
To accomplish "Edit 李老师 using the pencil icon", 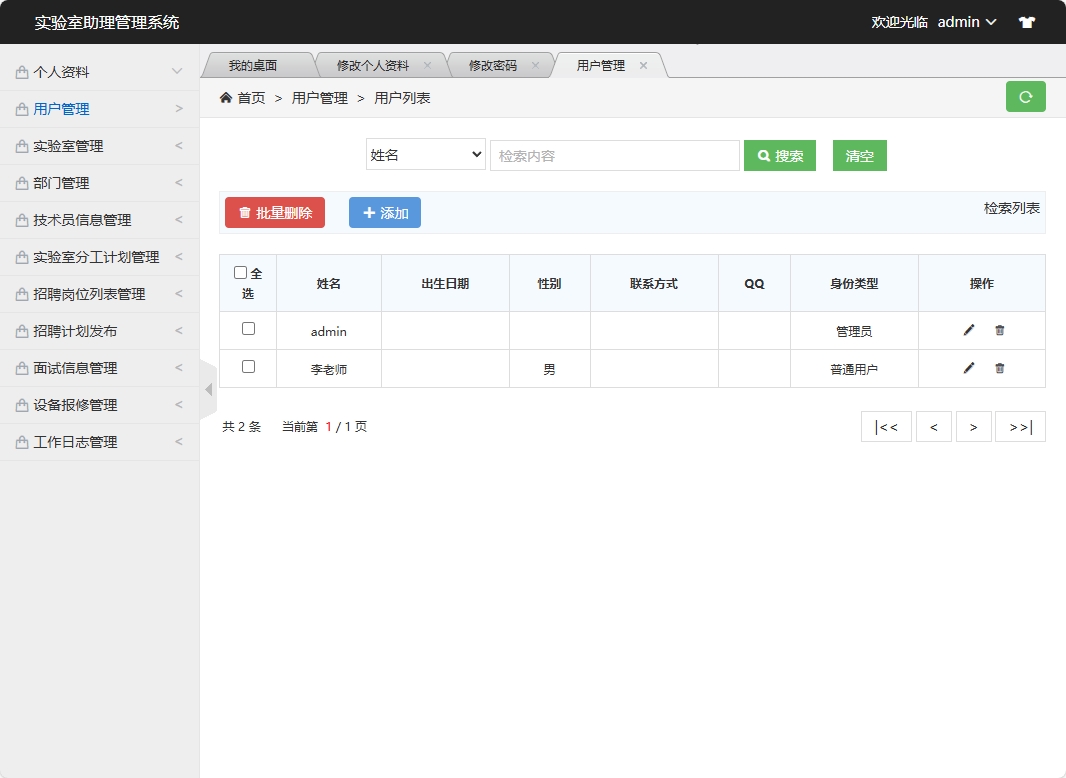I will [967, 368].
